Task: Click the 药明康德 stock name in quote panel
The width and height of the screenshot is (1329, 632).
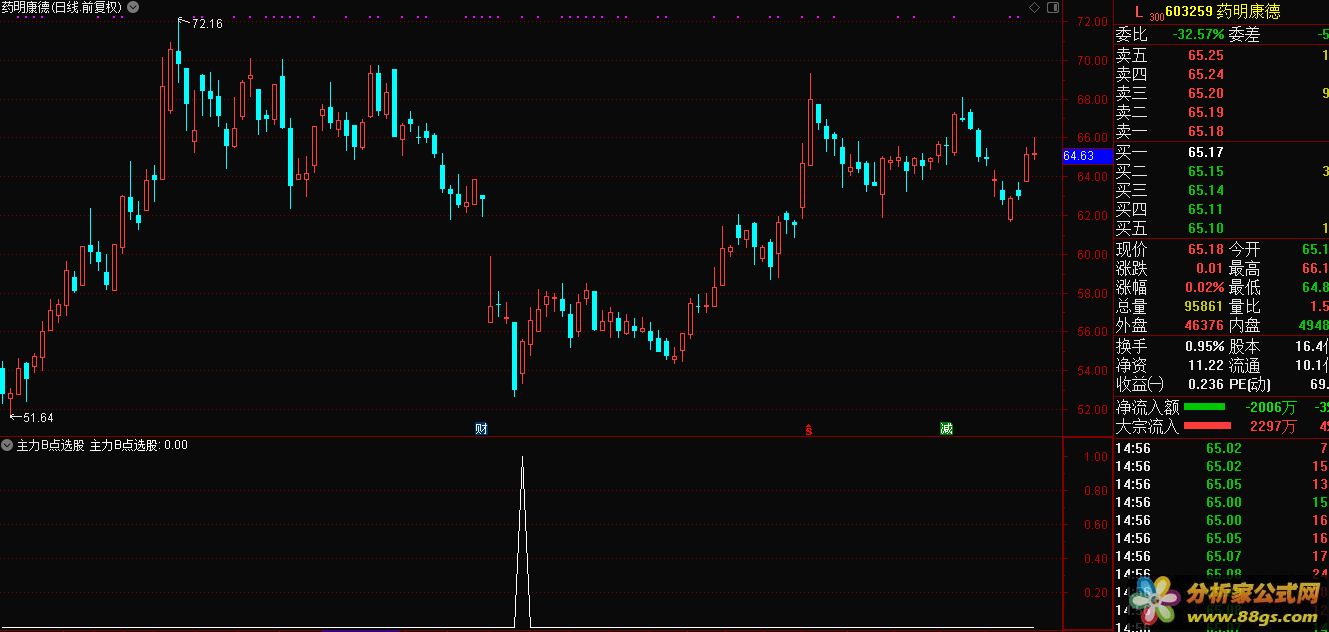Action: click(1248, 12)
